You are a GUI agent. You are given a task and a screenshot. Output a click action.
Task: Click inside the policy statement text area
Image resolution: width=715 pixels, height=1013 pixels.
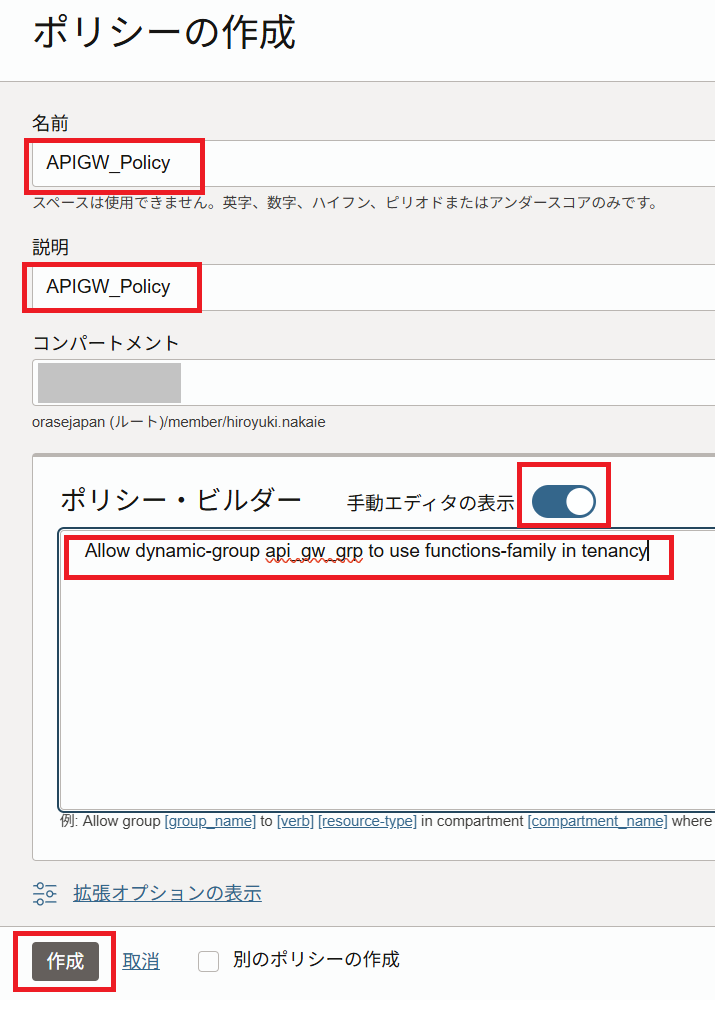coord(385,680)
